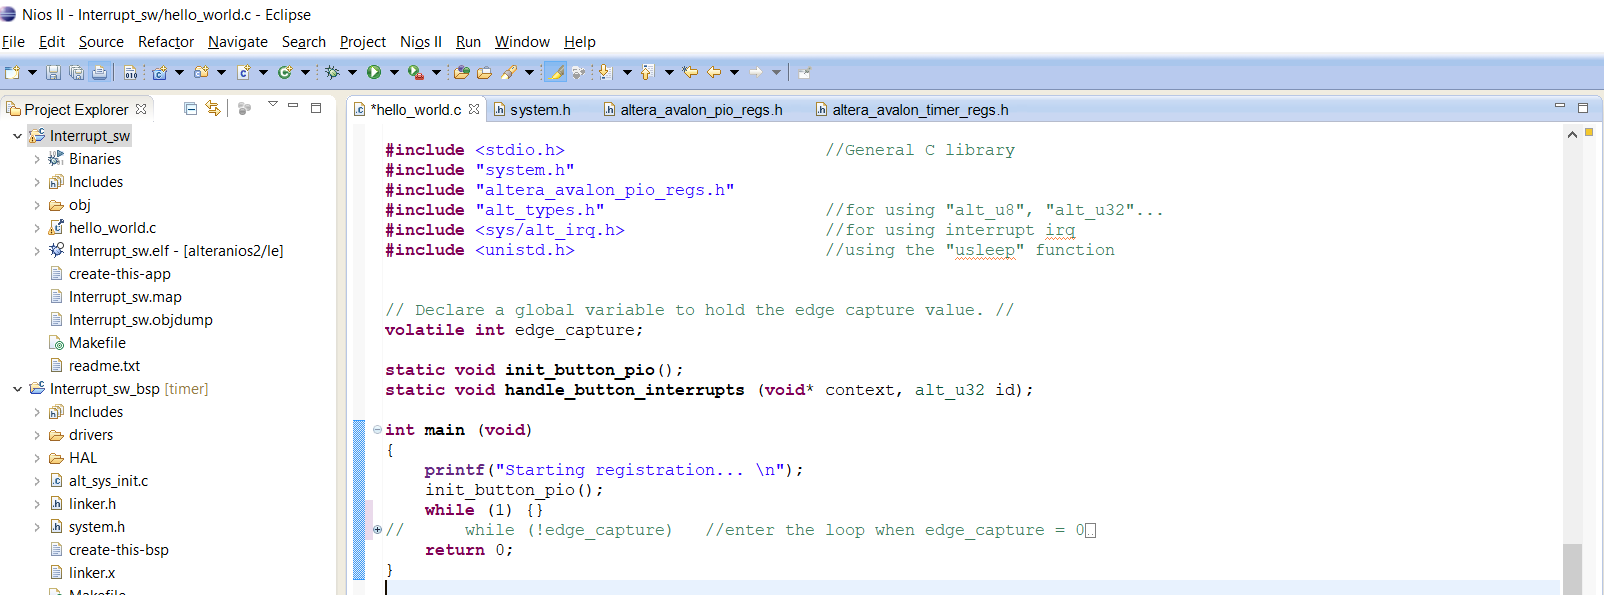Viewport: 1604px width, 595px height.
Task: Click Back to previous edit location arrow
Action: [x=713, y=72]
